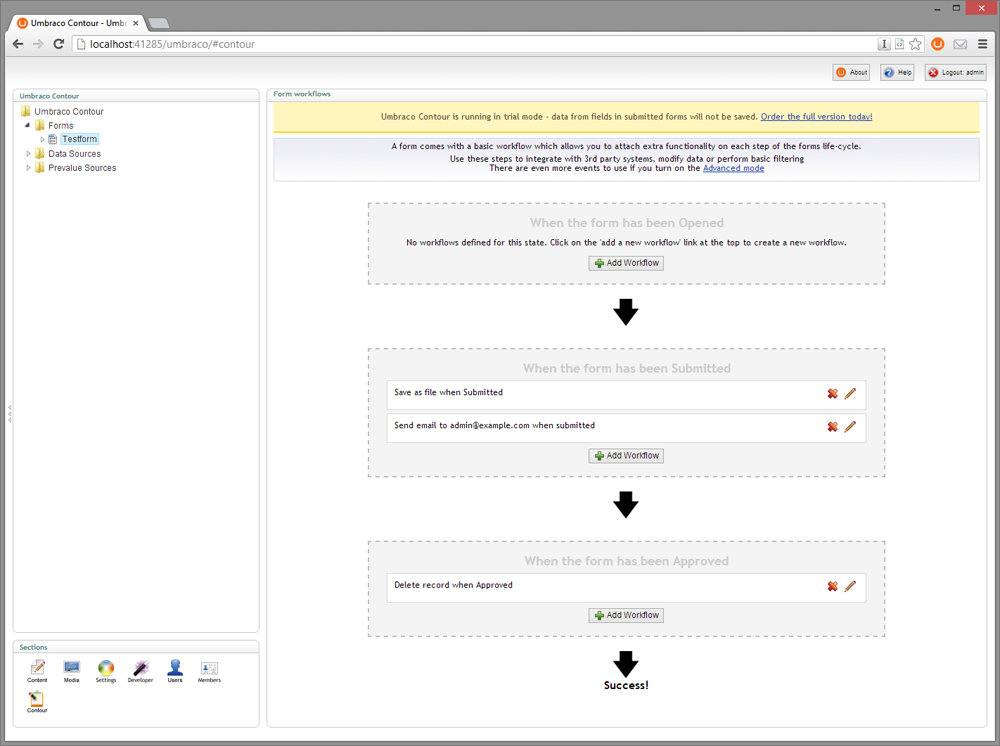This screenshot has width=1000, height=746.
Task: Add Workflow to the Approved state
Action: 626,615
